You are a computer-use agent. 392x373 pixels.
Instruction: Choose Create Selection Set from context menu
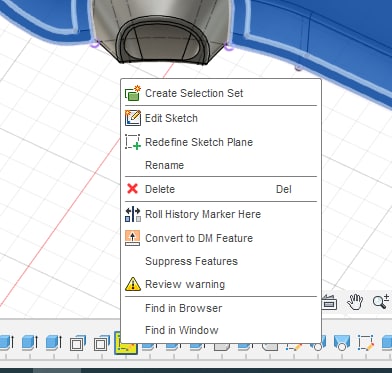click(x=220, y=93)
